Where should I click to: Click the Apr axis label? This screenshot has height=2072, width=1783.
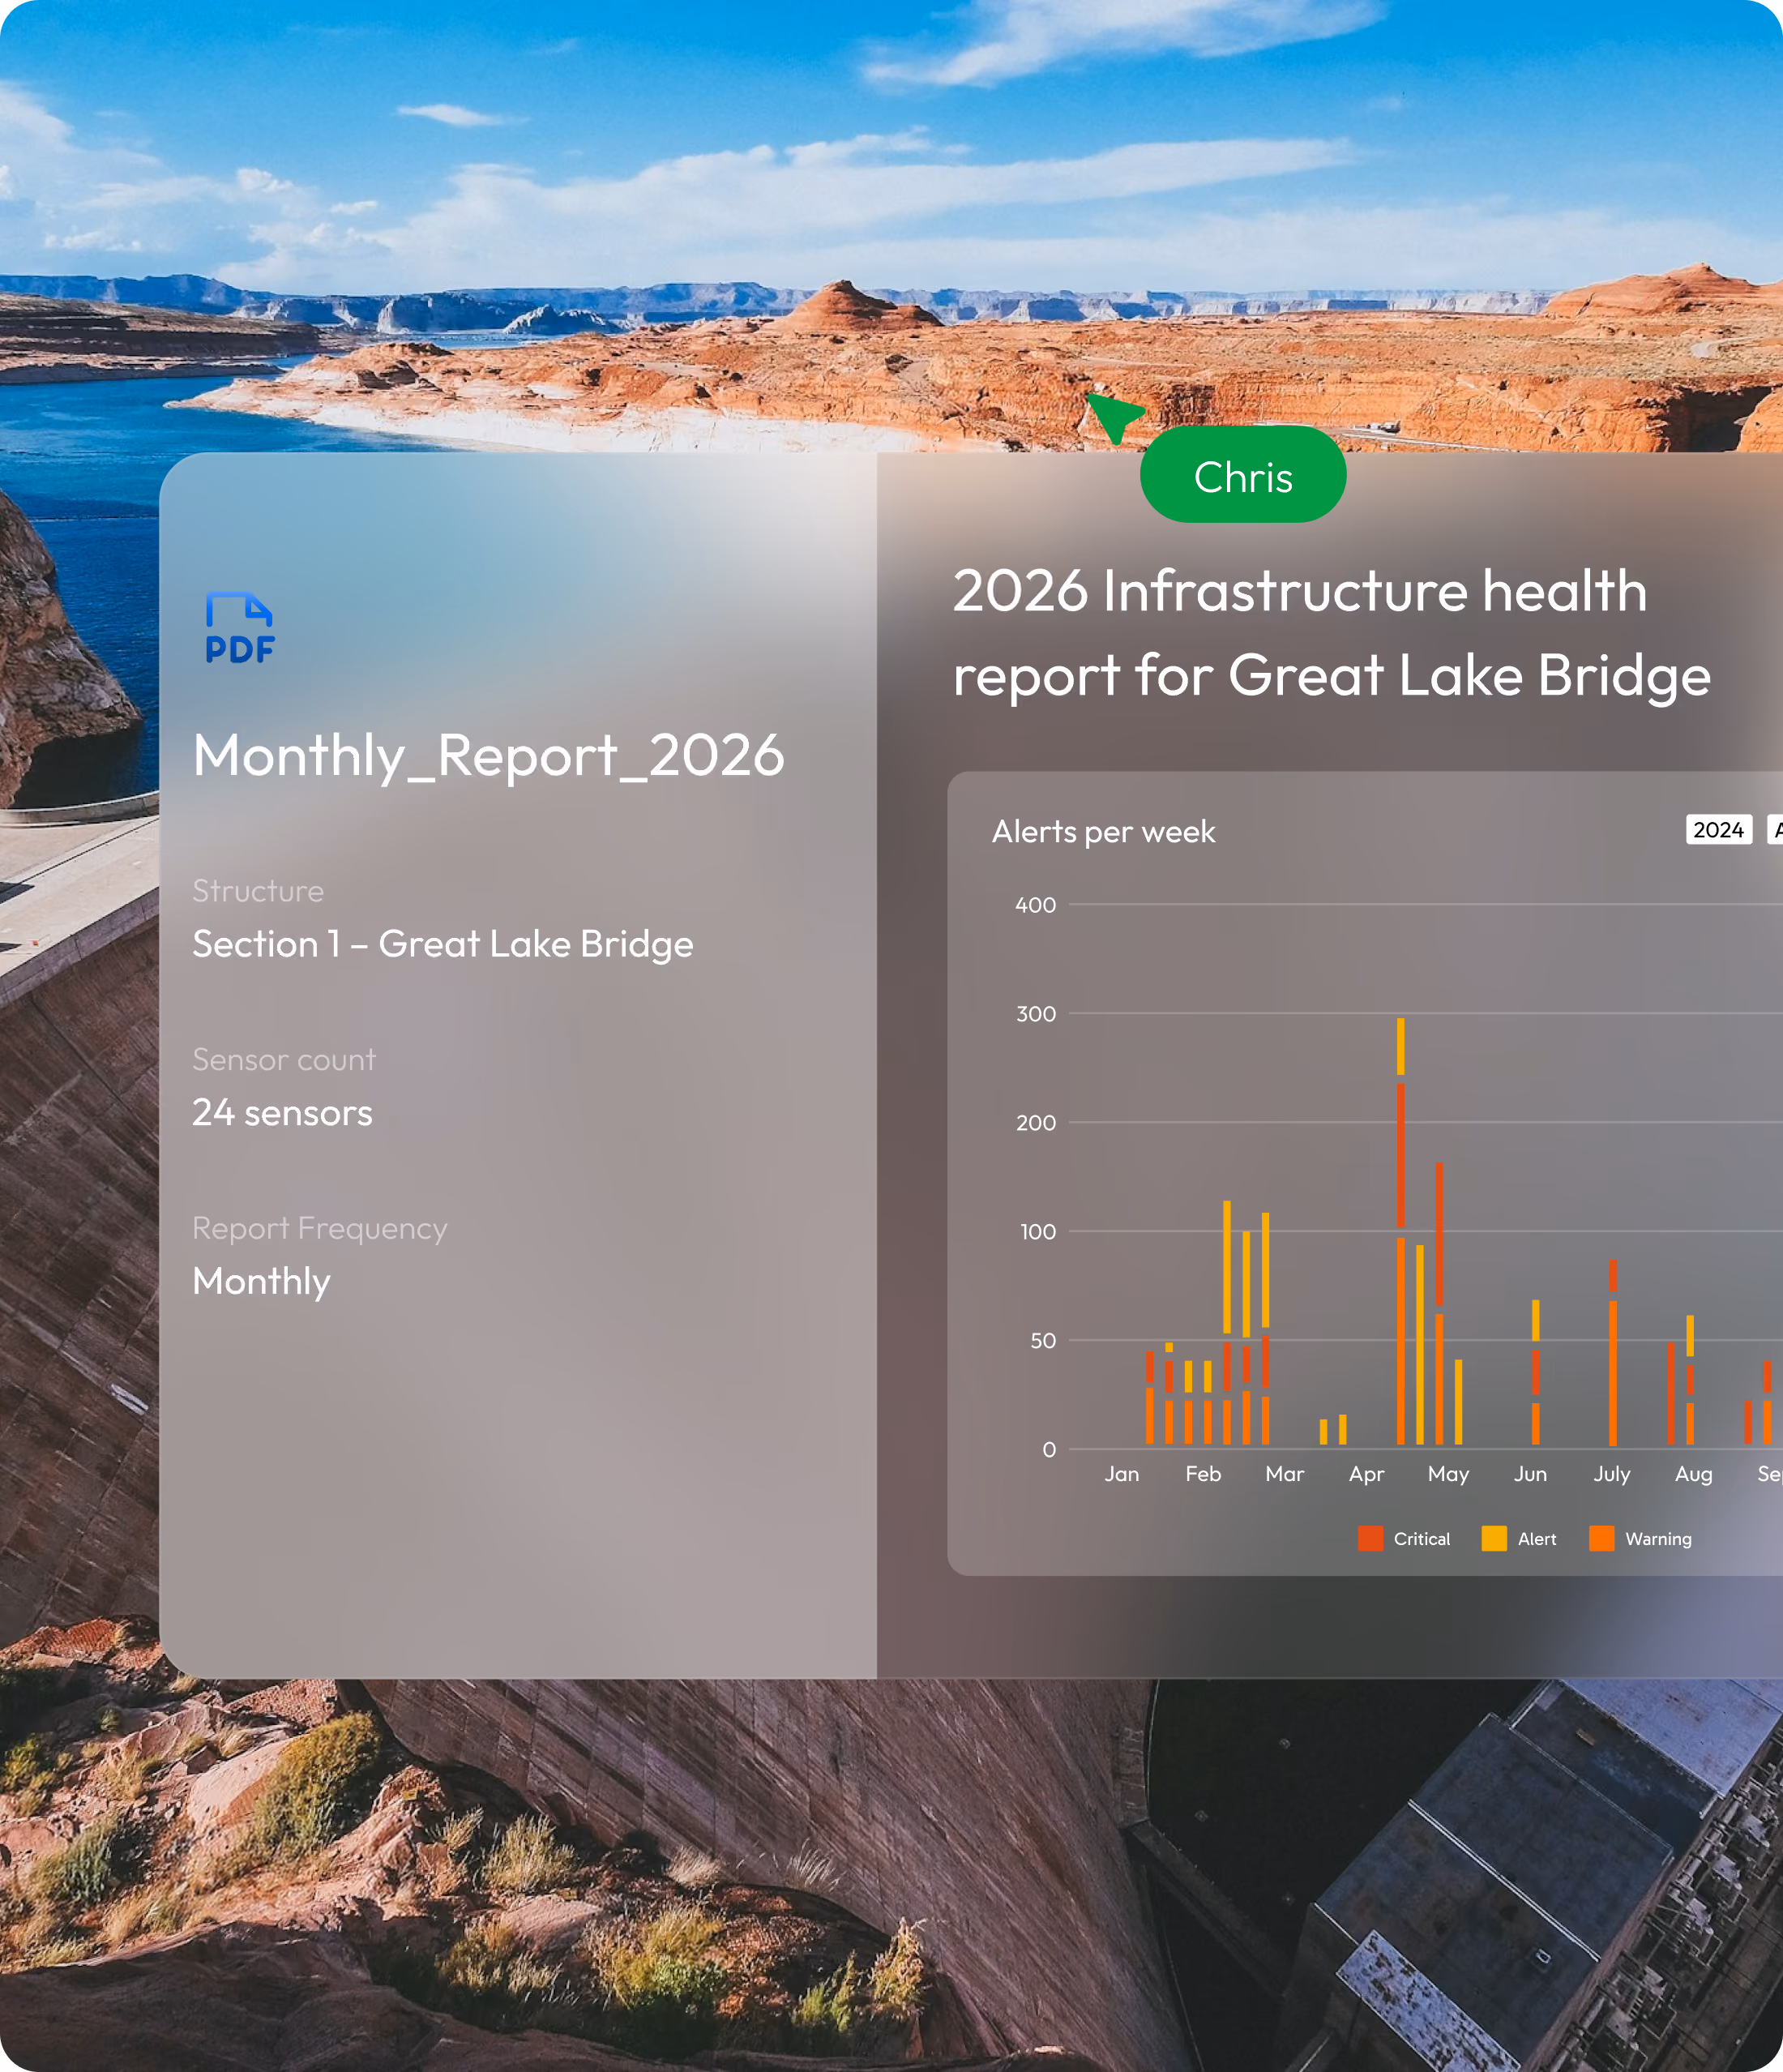[1366, 1475]
